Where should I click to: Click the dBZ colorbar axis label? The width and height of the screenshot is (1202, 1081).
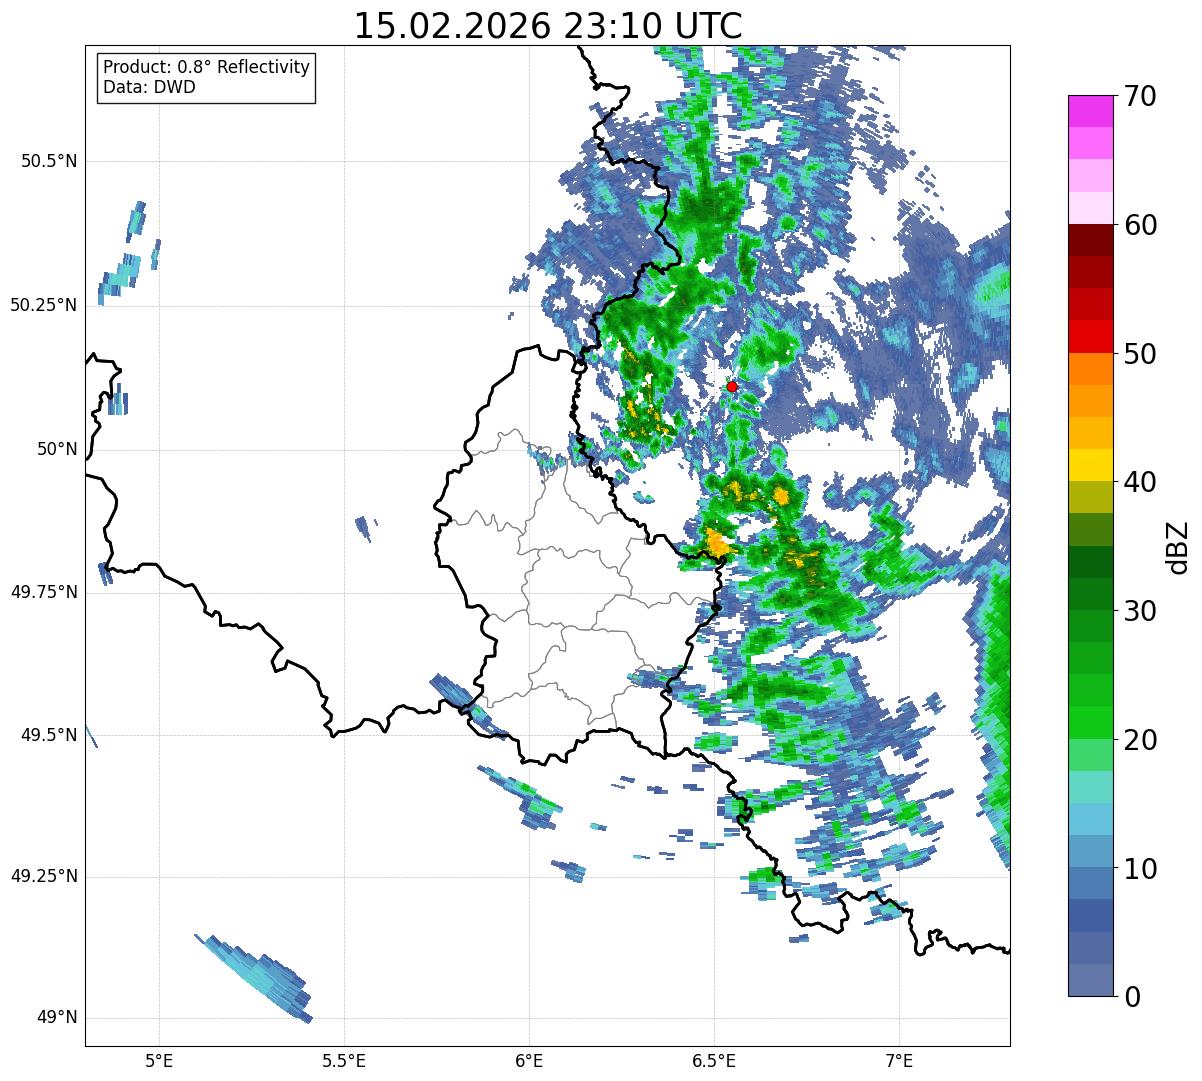pyautogui.click(x=1177, y=546)
